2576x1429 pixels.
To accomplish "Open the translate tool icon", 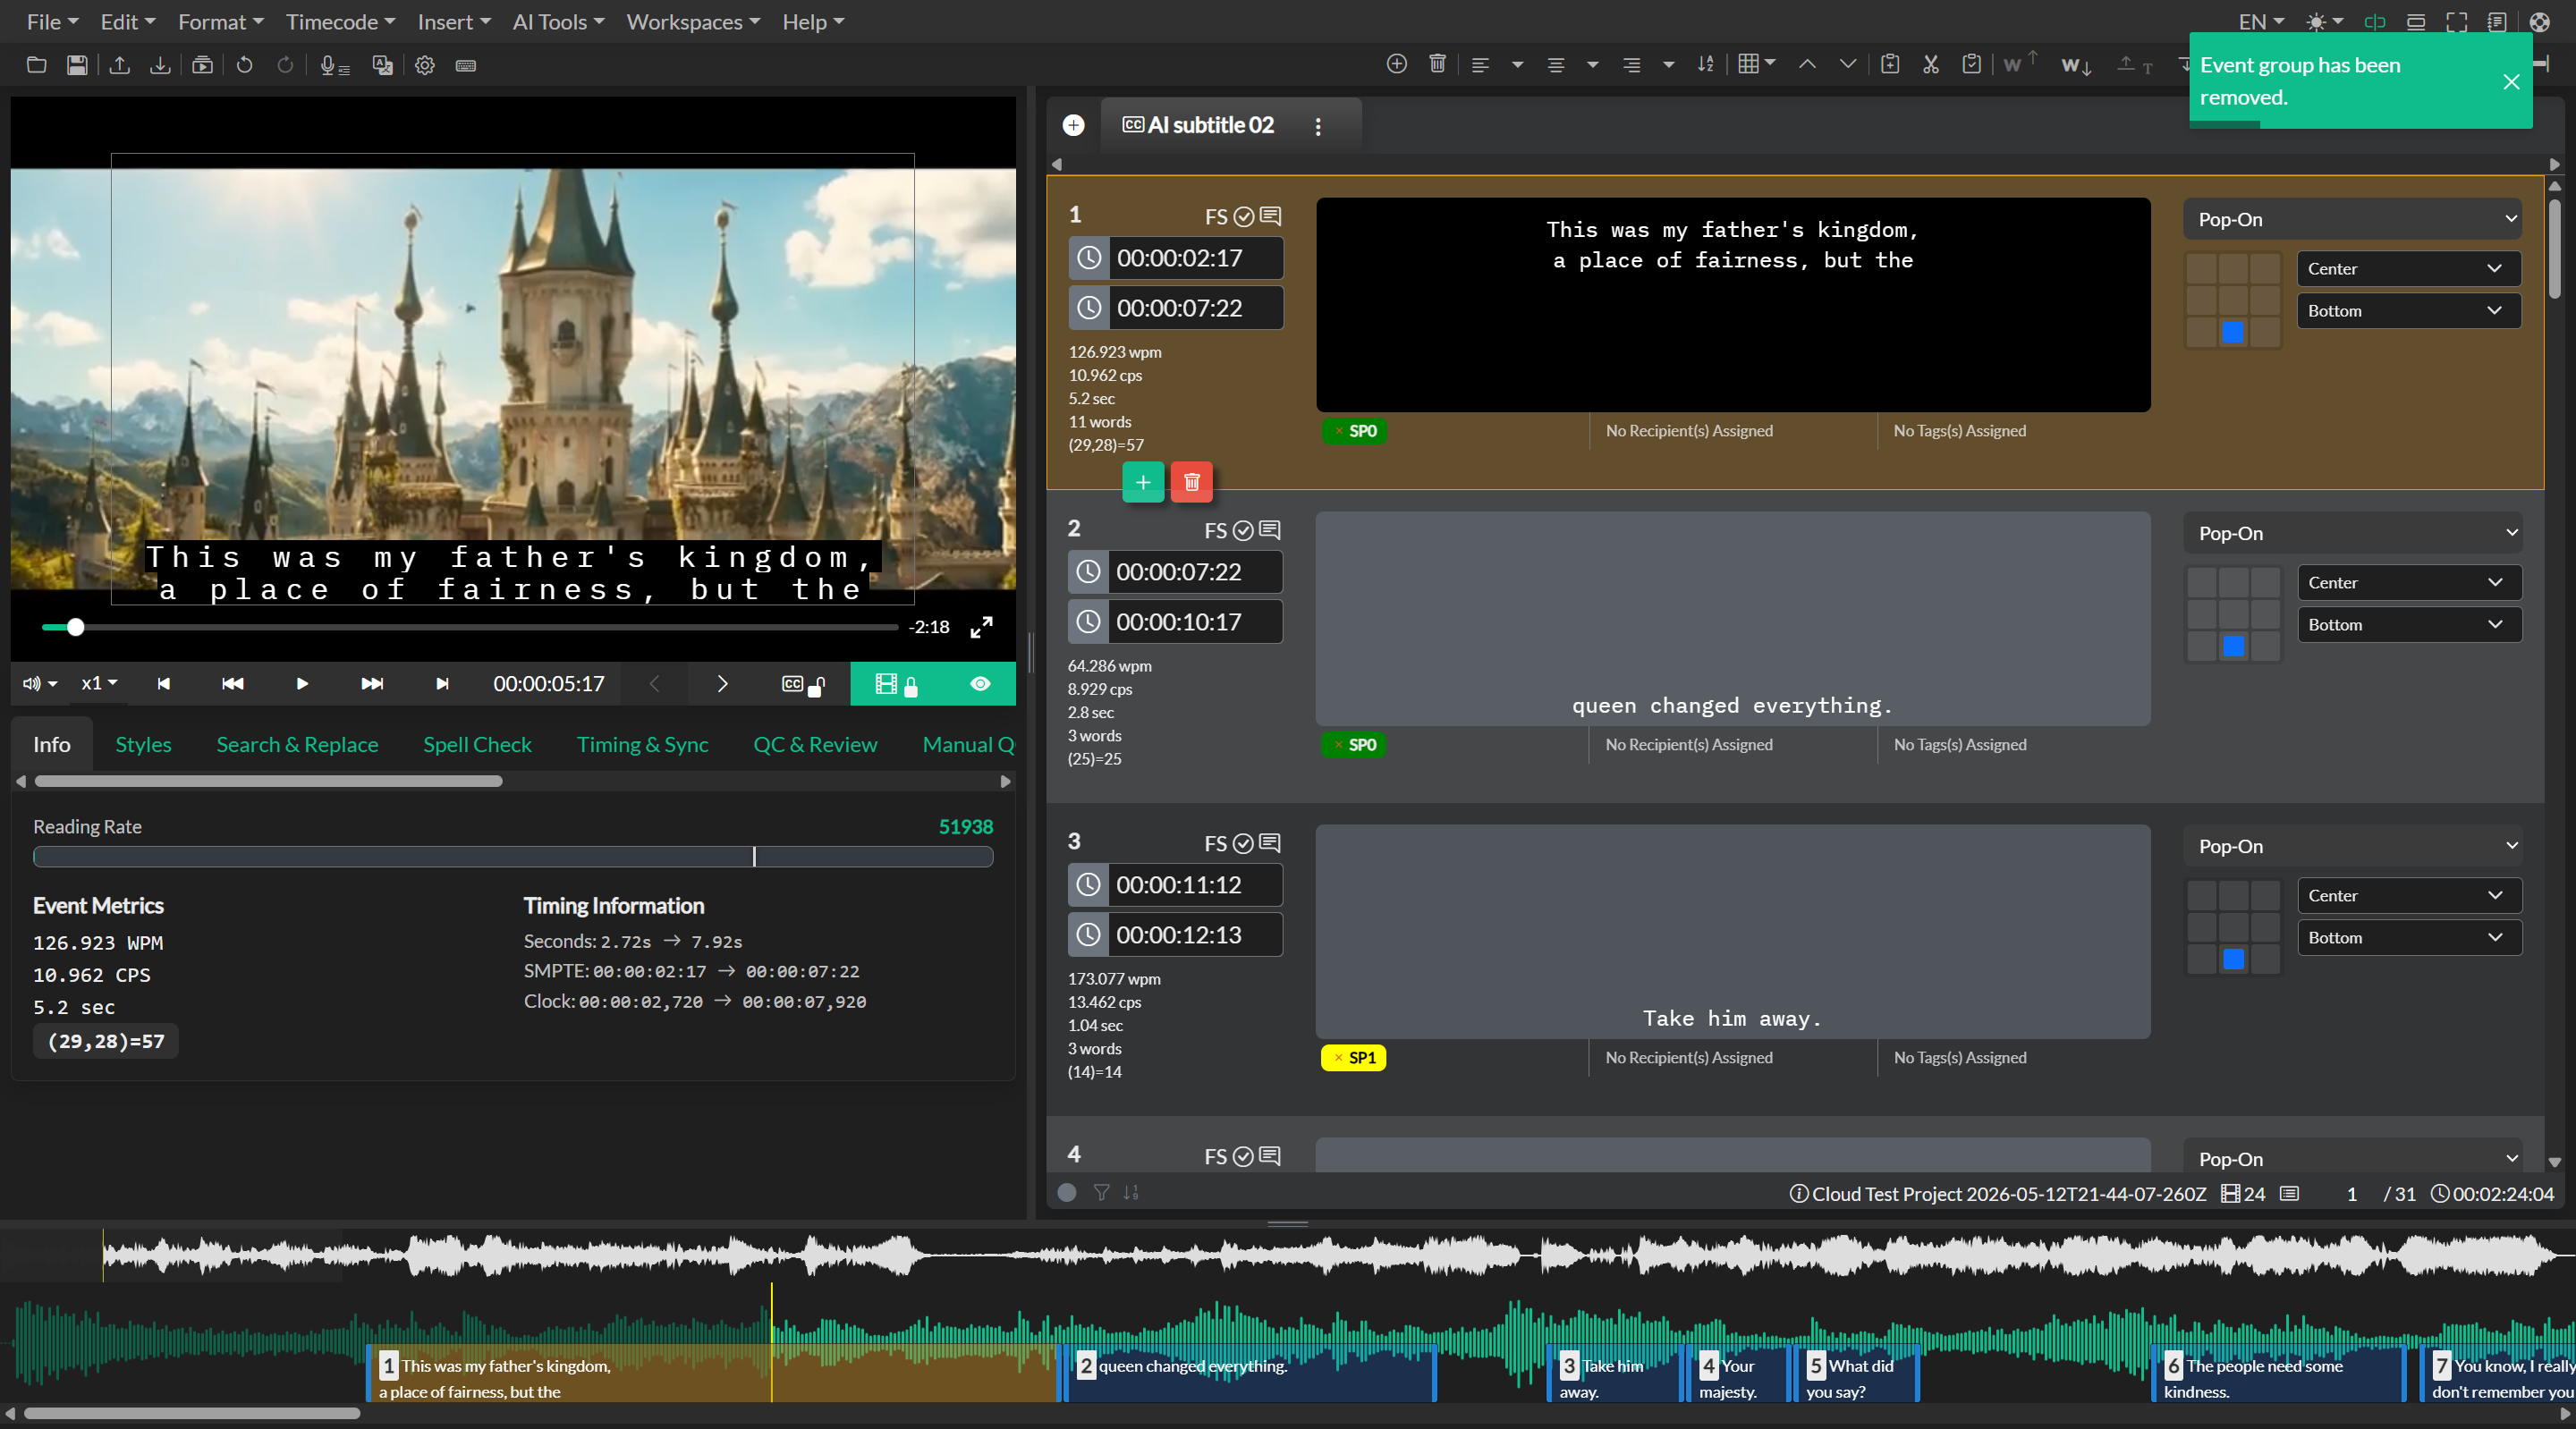I will coord(382,65).
